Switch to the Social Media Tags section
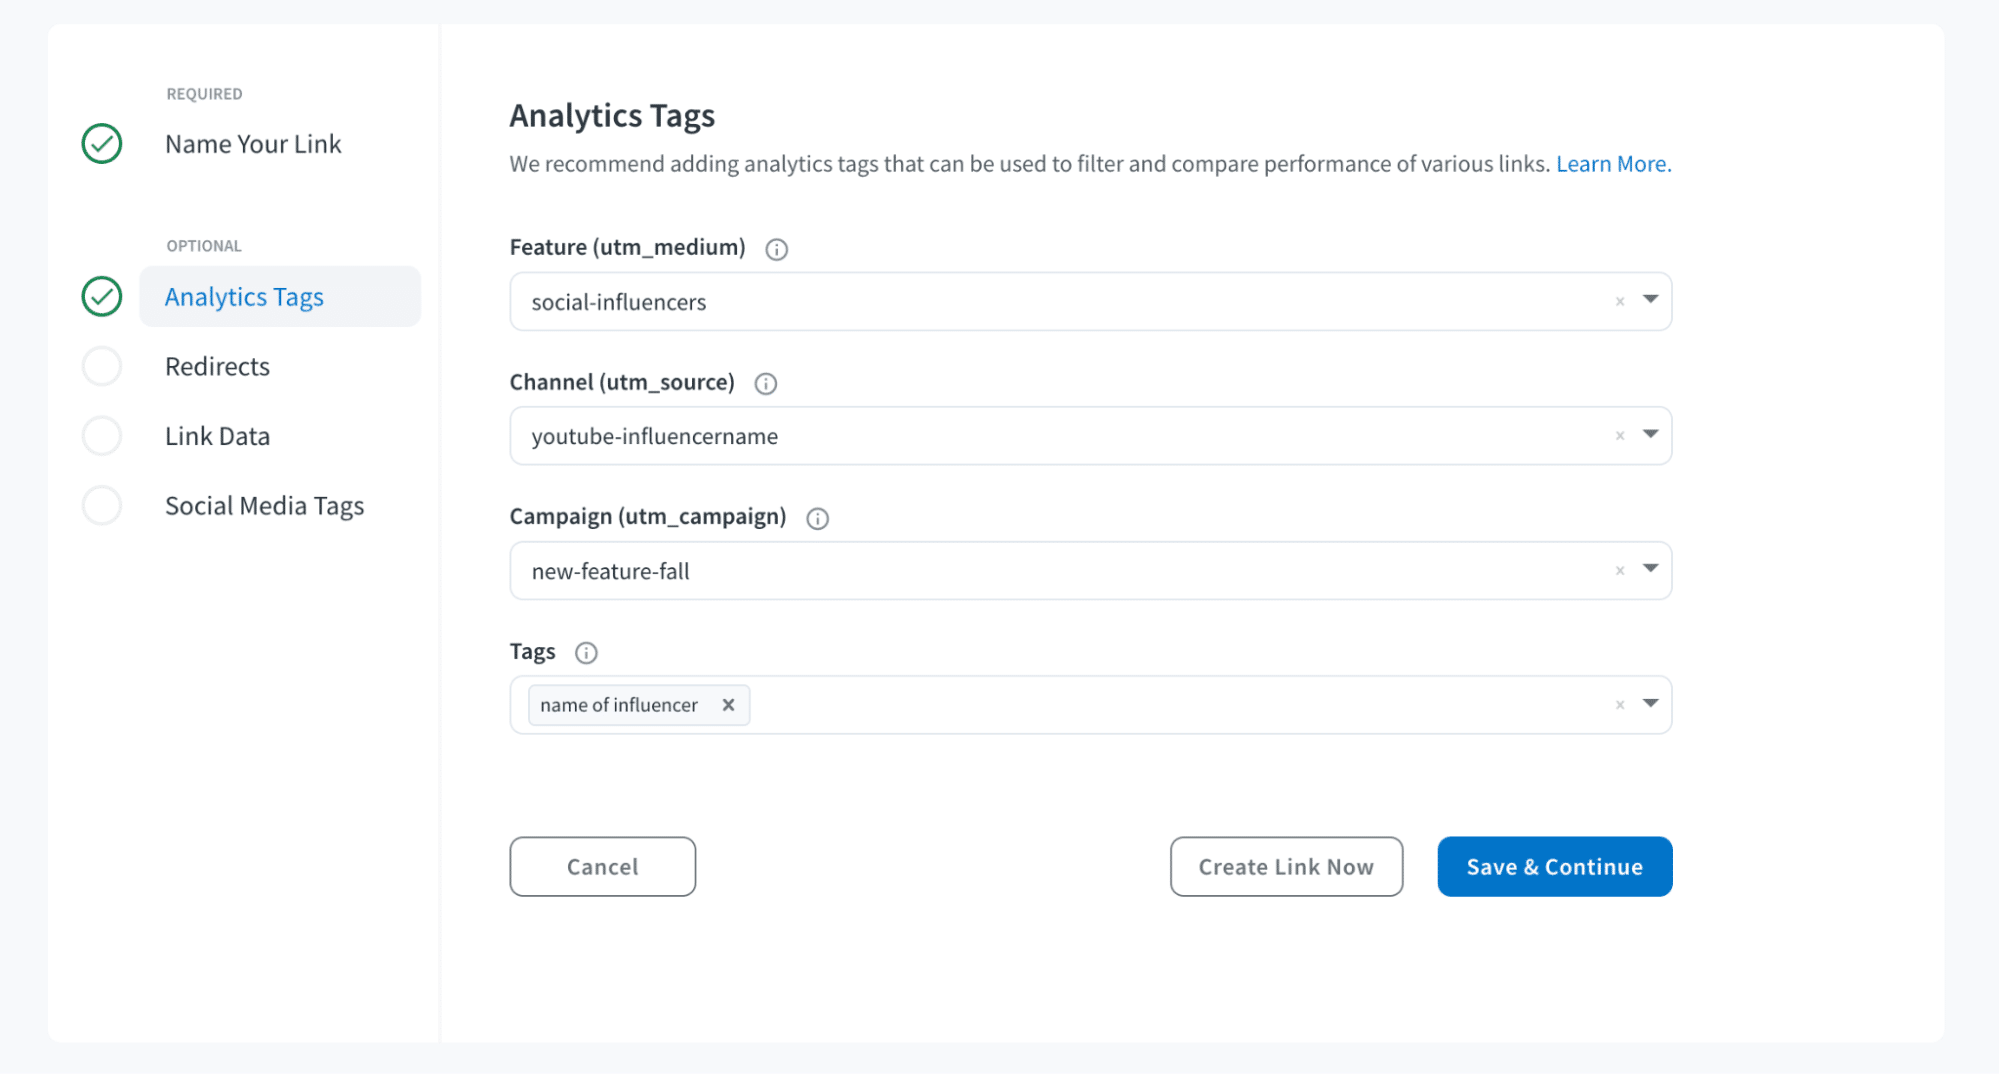Screen dimensions: 1999x1074 pos(264,505)
